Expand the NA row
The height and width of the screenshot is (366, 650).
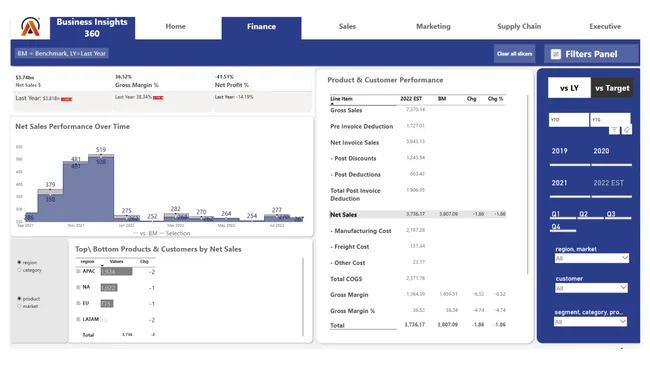(x=78, y=287)
